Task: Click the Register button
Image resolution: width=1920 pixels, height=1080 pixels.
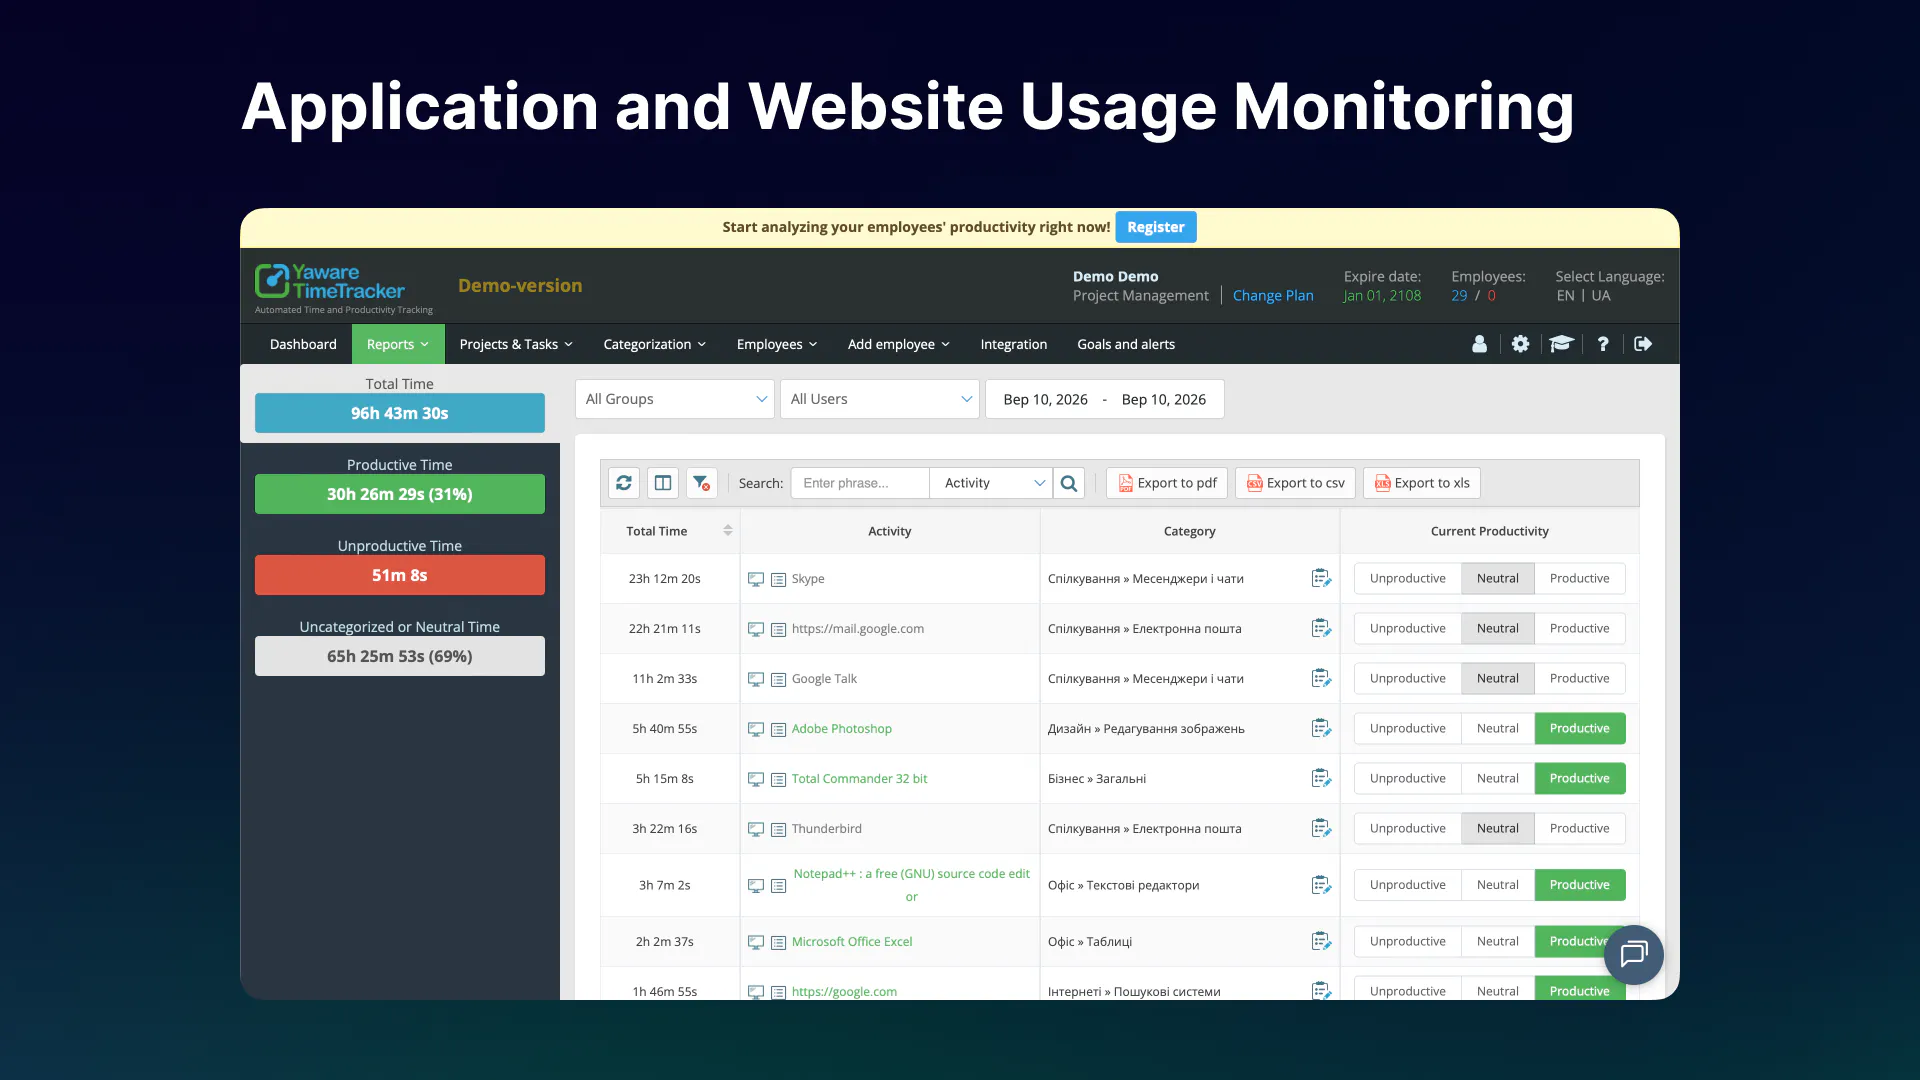Action: pos(1156,227)
